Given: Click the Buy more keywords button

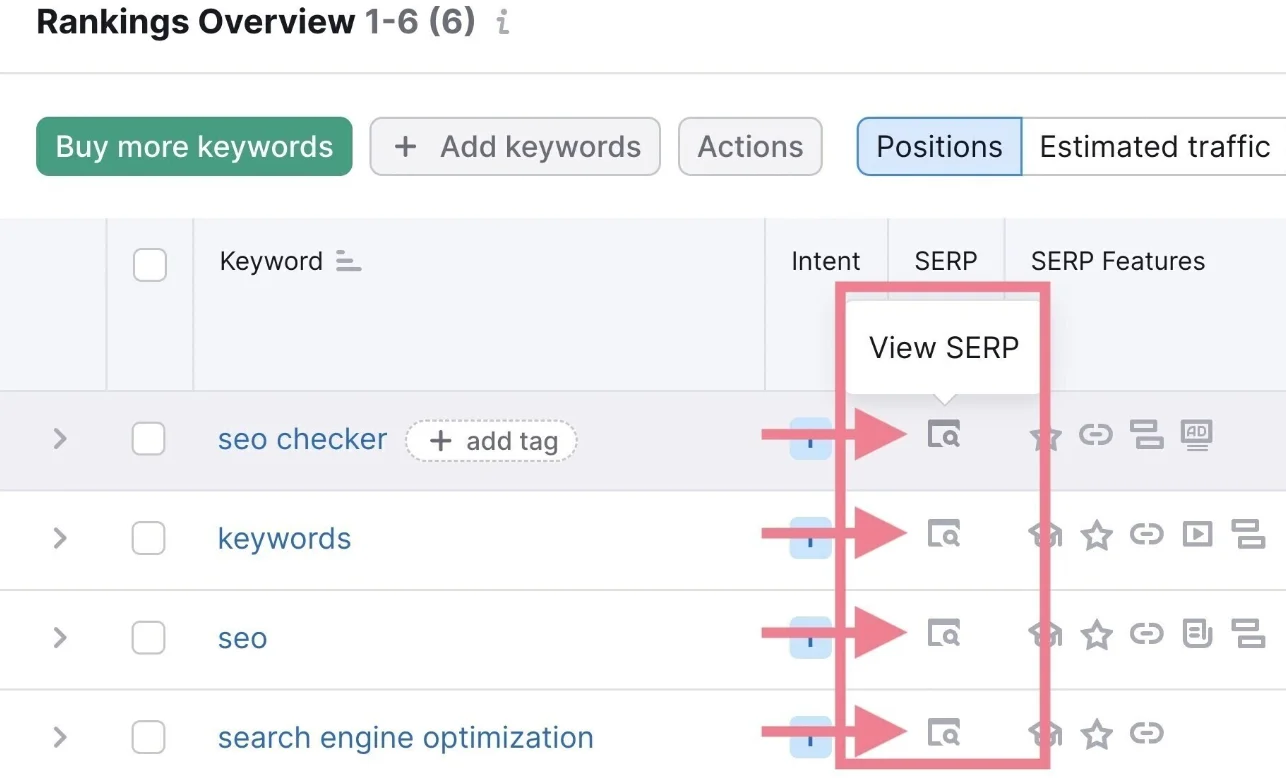Looking at the screenshot, I should [x=194, y=147].
